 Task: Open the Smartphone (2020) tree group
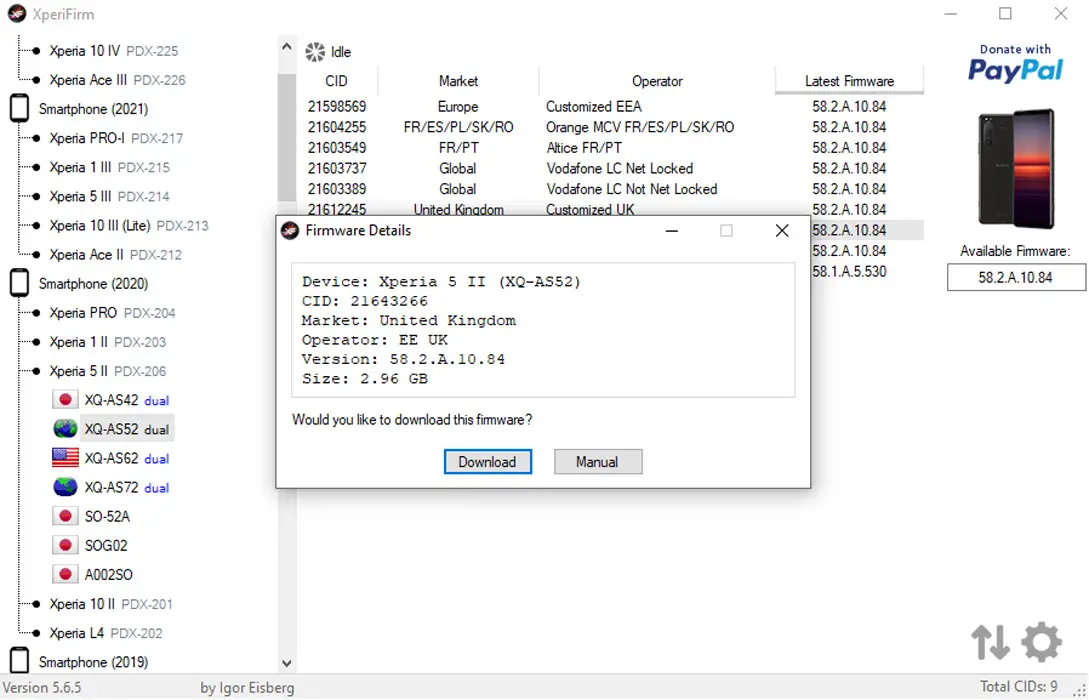coord(93,284)
